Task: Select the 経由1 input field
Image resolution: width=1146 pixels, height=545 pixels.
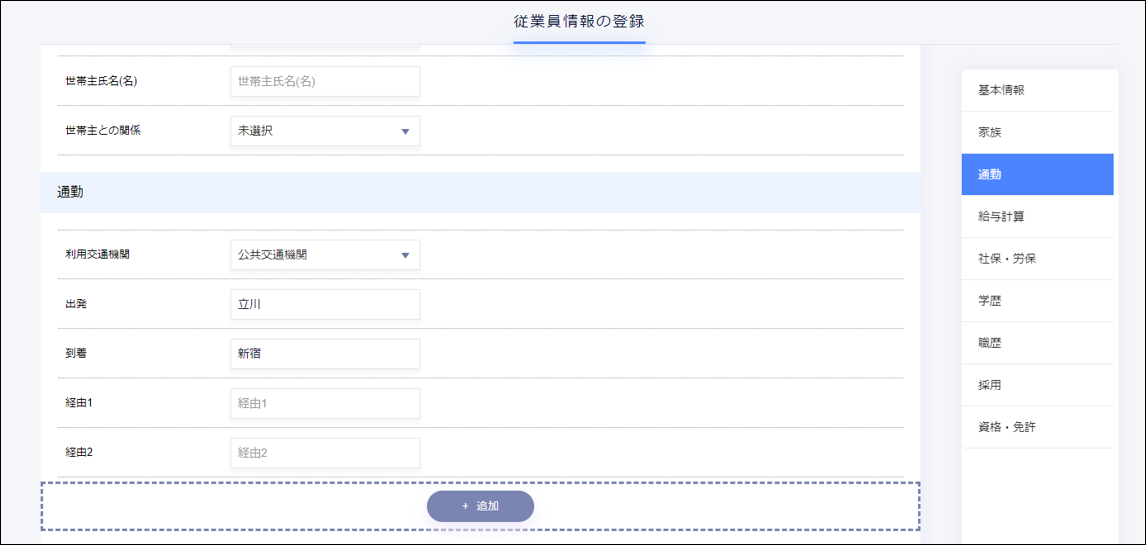Action: (325, 403)
